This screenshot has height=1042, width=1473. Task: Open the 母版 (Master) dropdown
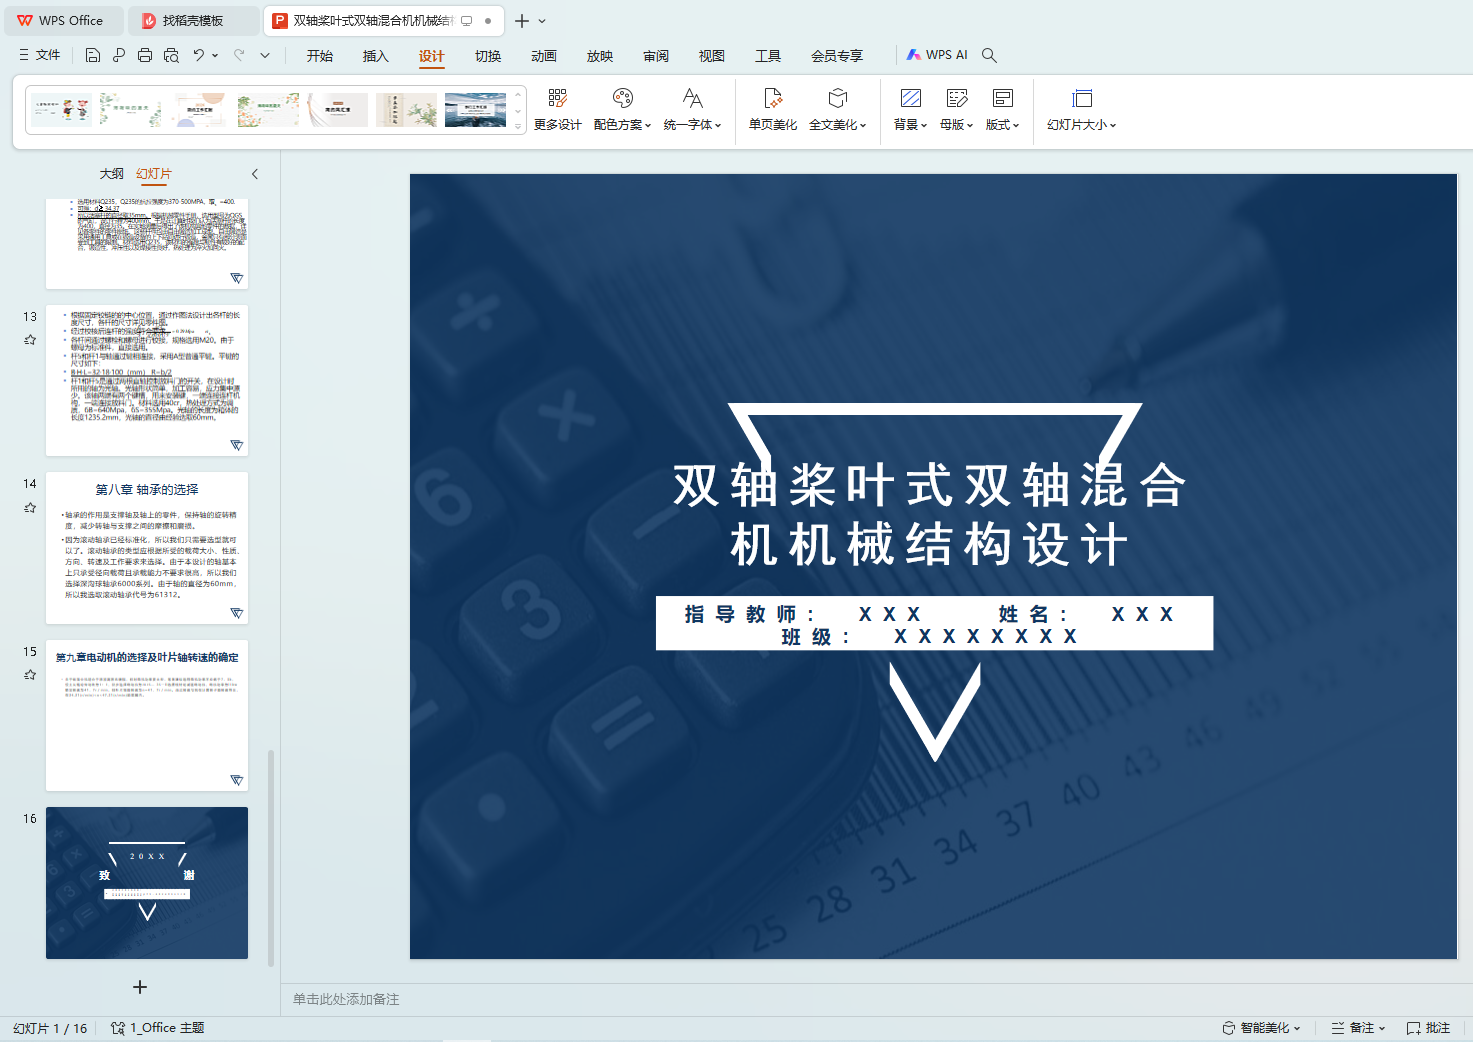tap(957, 110)
